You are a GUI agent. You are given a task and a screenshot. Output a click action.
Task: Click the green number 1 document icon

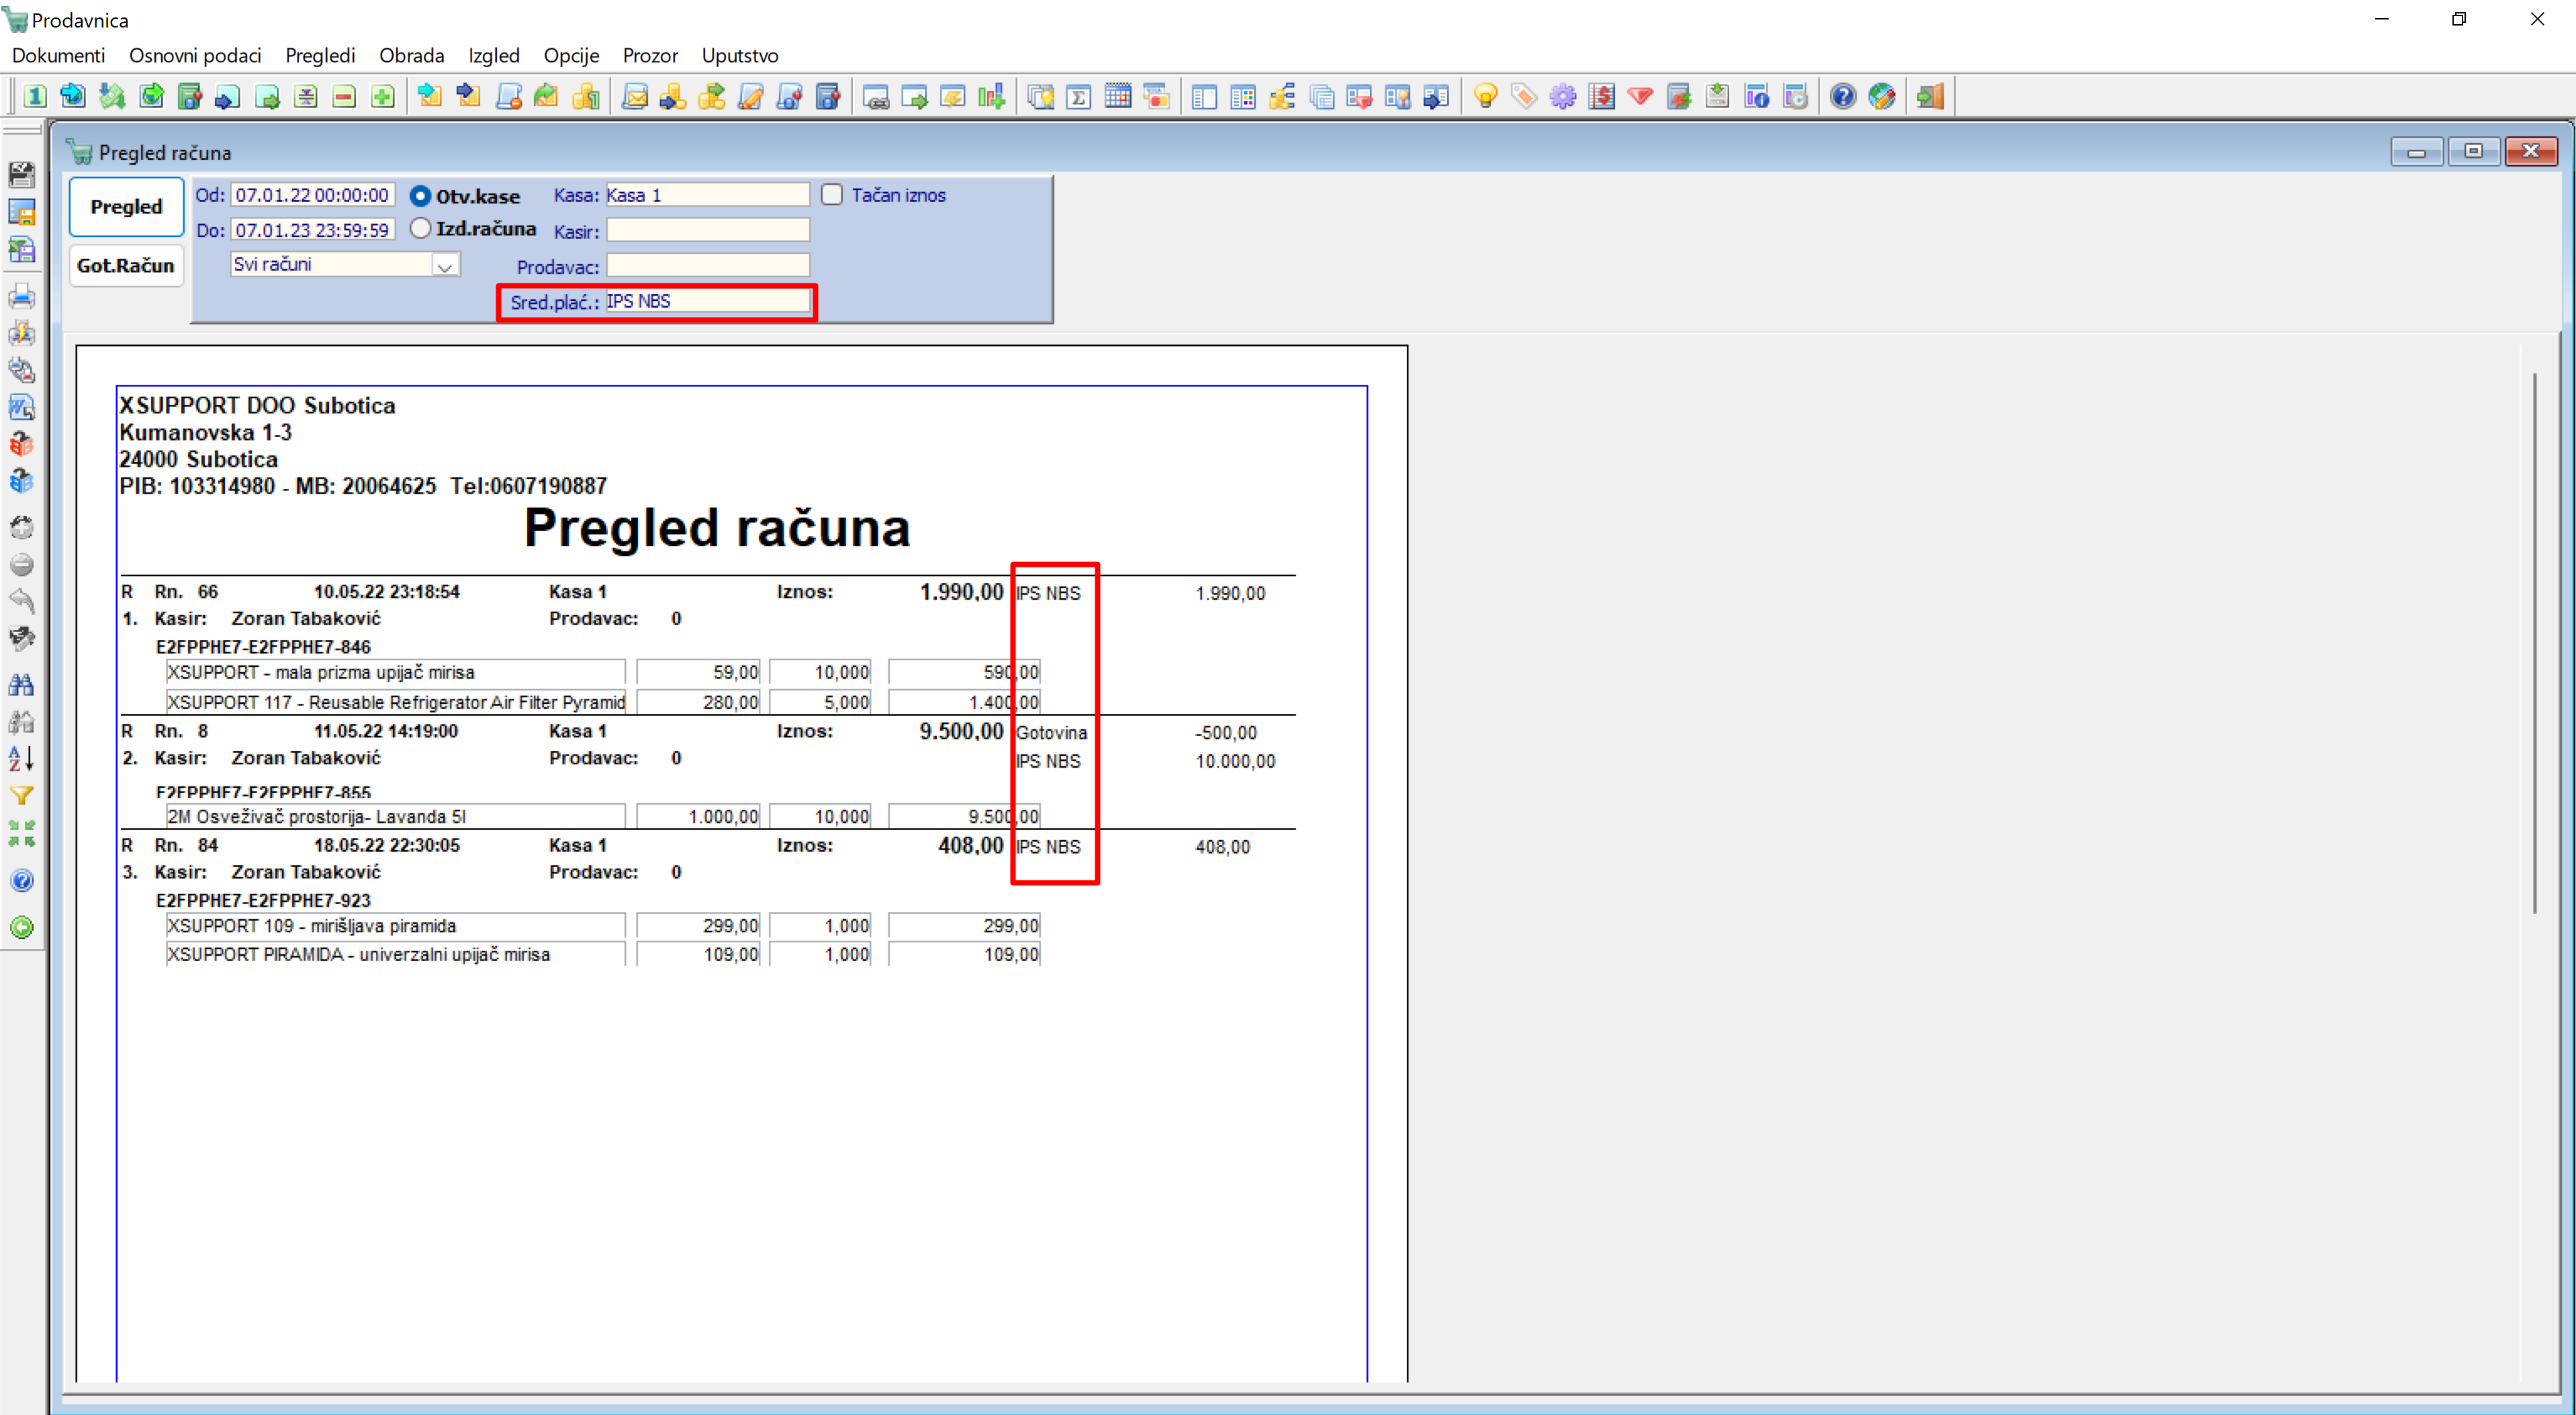(35, 96)
